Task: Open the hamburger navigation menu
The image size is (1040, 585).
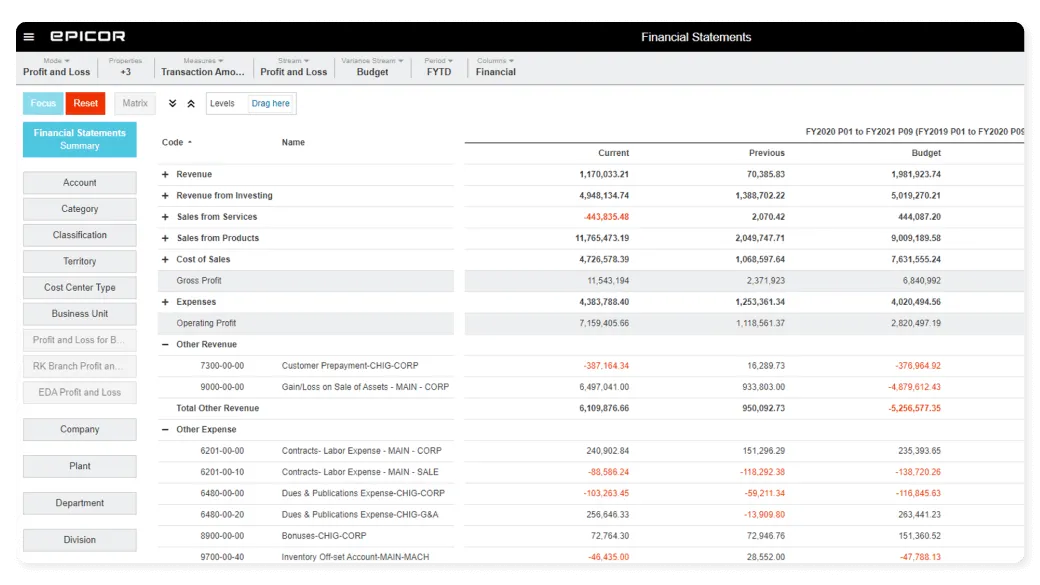Action: 29,37
